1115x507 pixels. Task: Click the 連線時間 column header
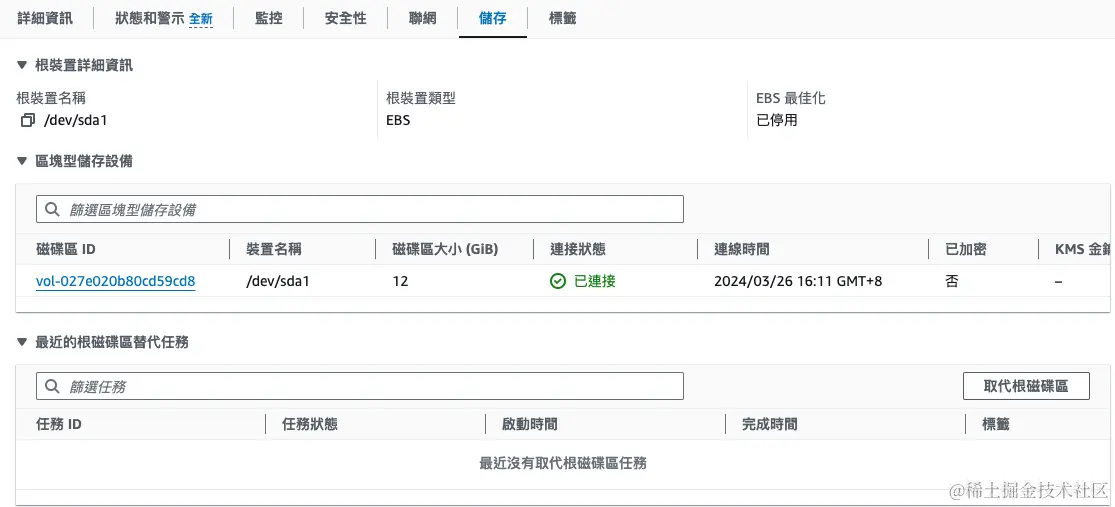(742, 250)
